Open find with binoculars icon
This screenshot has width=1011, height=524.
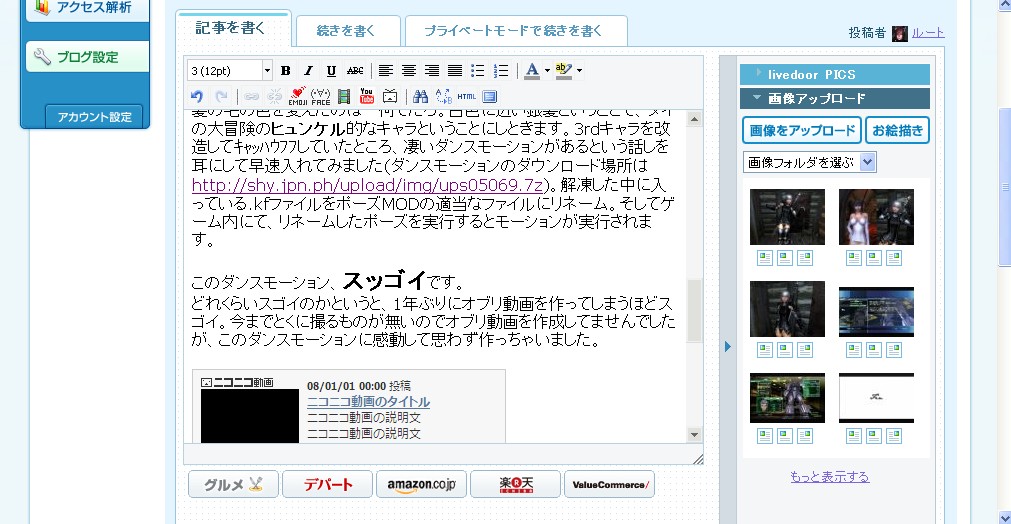[x=420, y=97]
